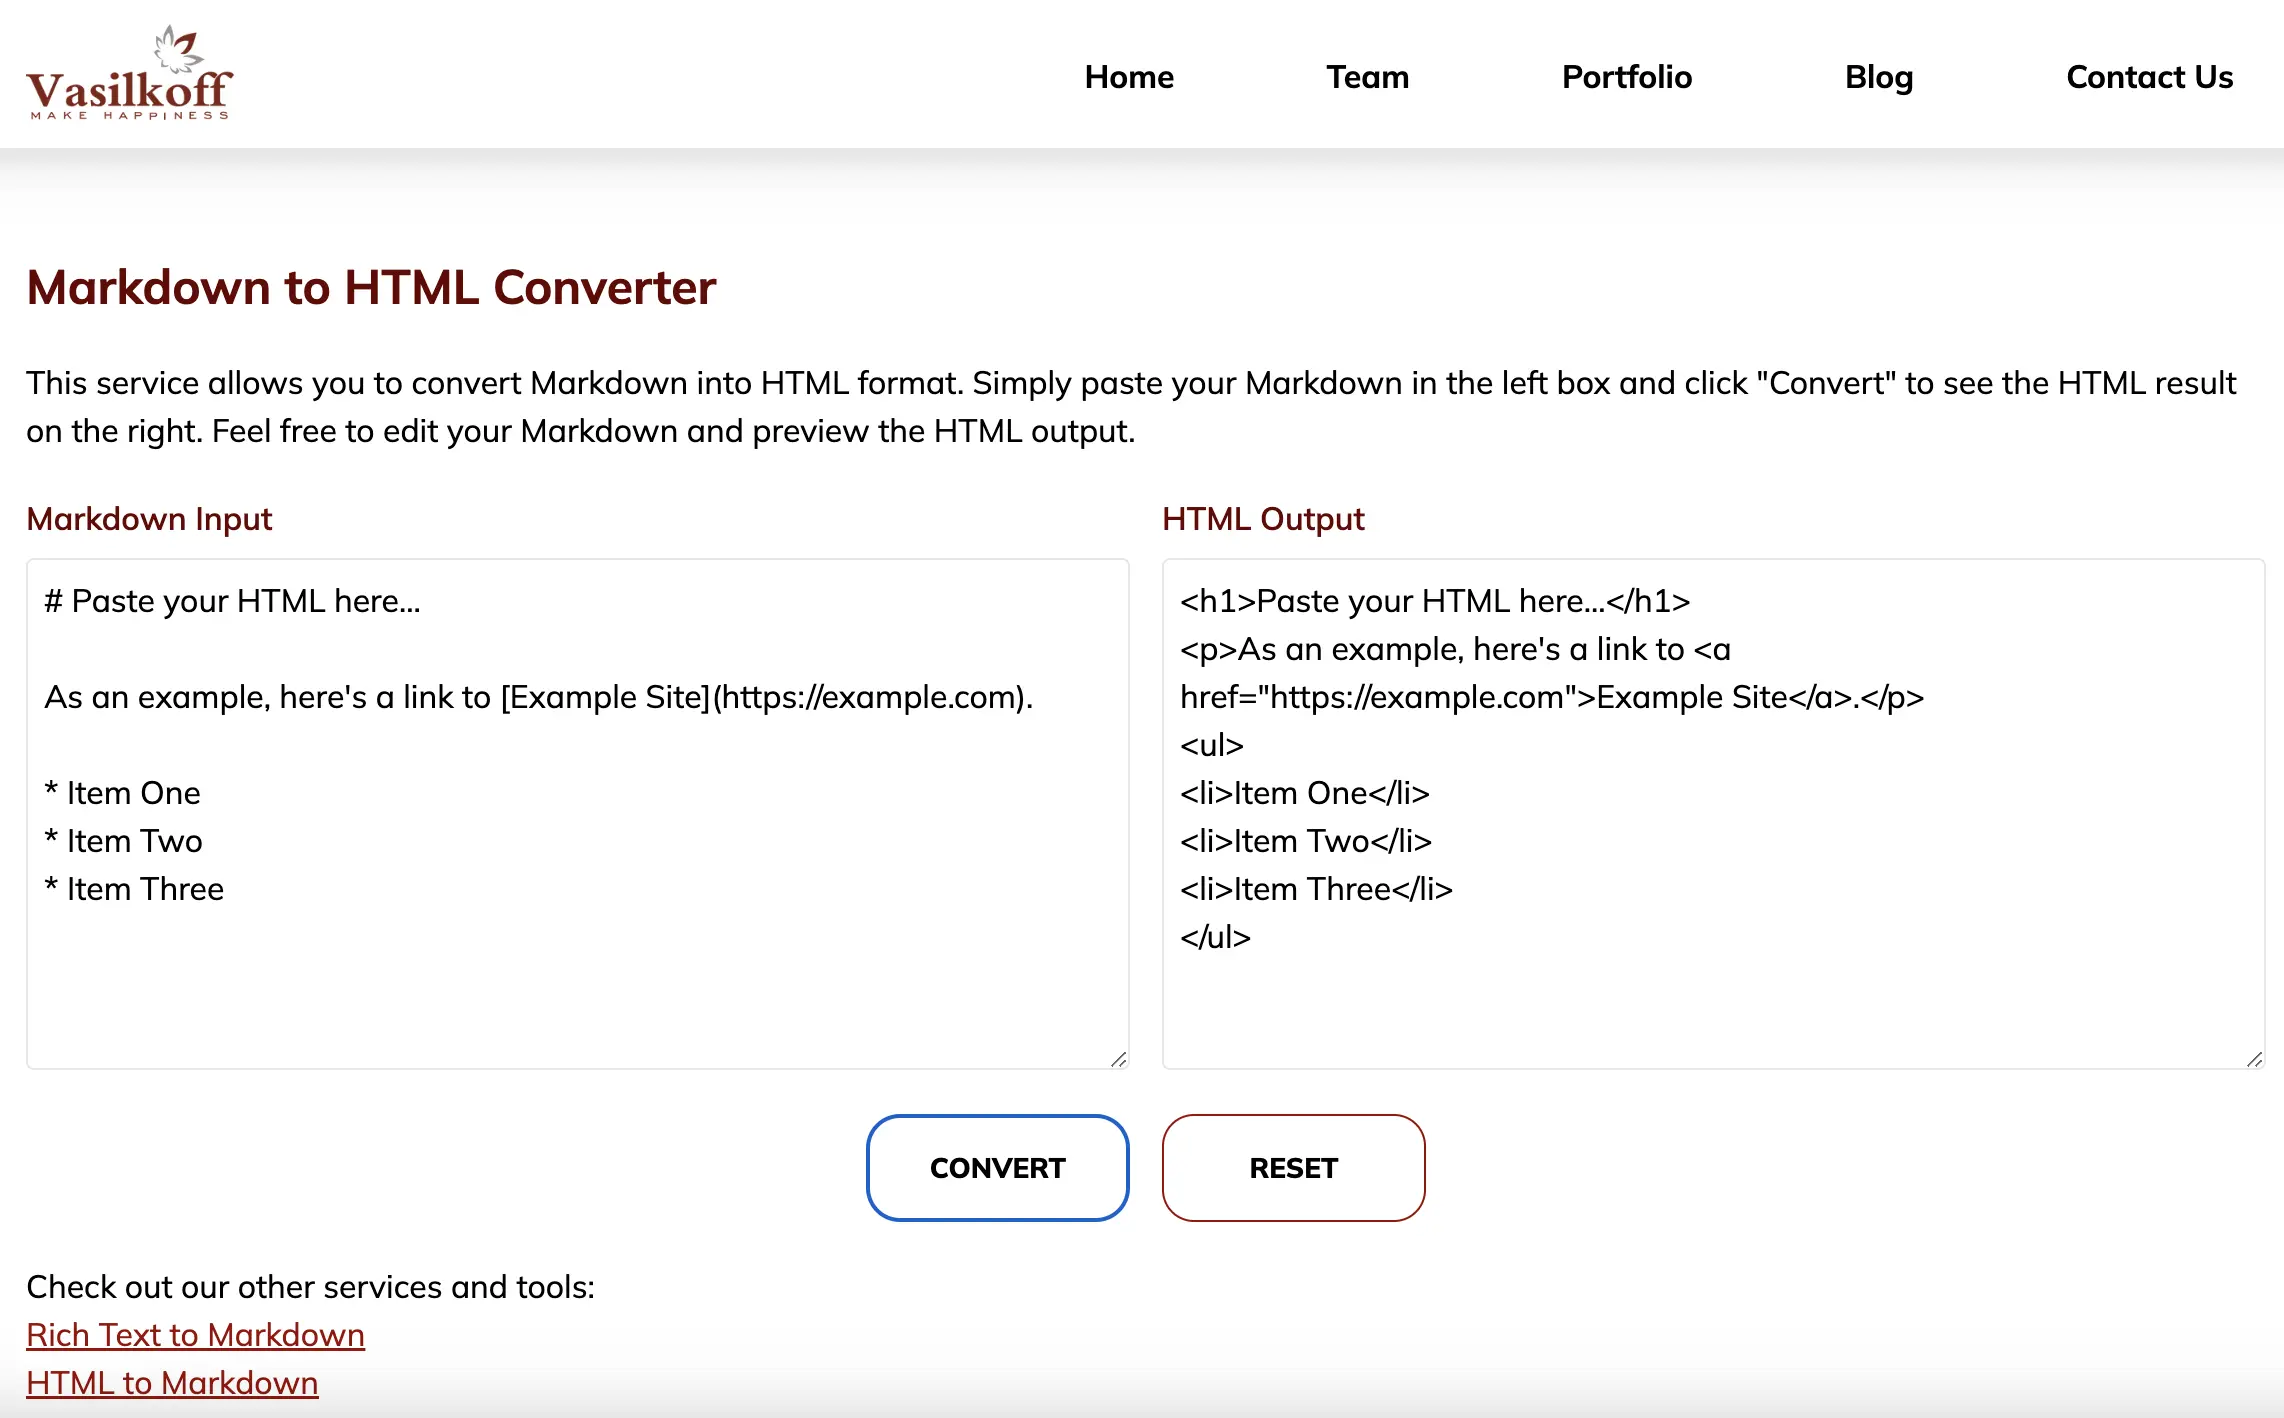
Task: Click the CONVERT button
Action: (x=997, y=1168)
